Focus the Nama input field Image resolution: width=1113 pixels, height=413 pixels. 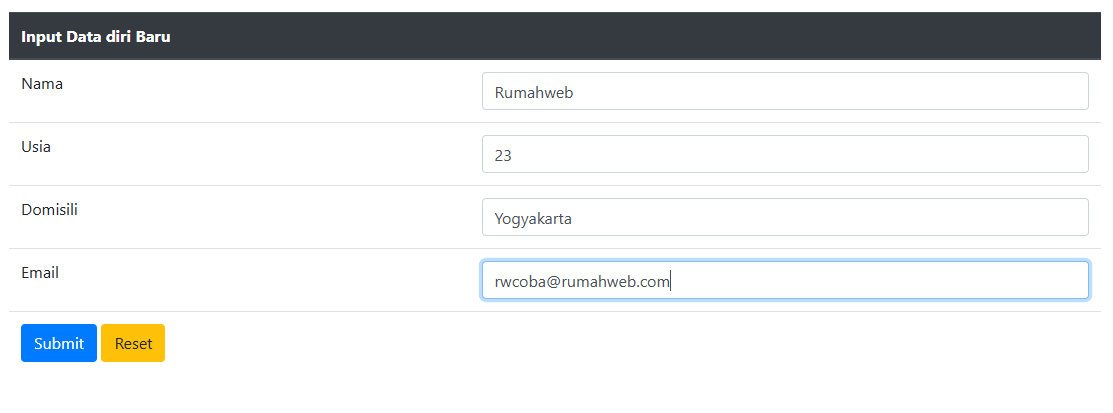click(x=784, y=92)
